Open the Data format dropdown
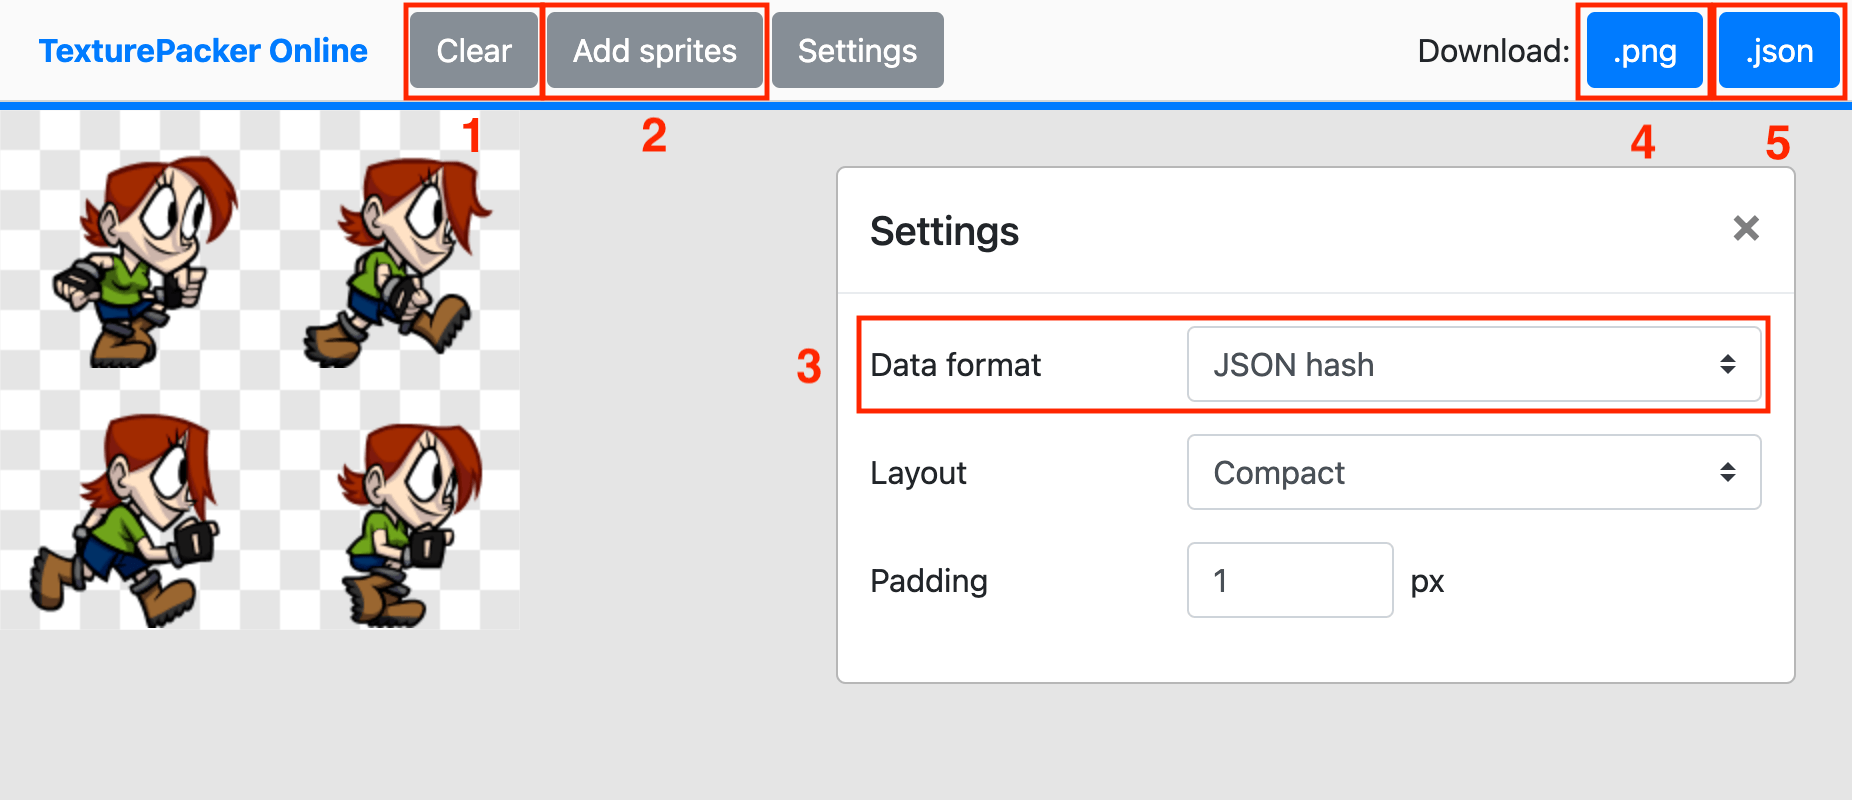This screenshot has width=1852, height=800. pos(1473,365)
